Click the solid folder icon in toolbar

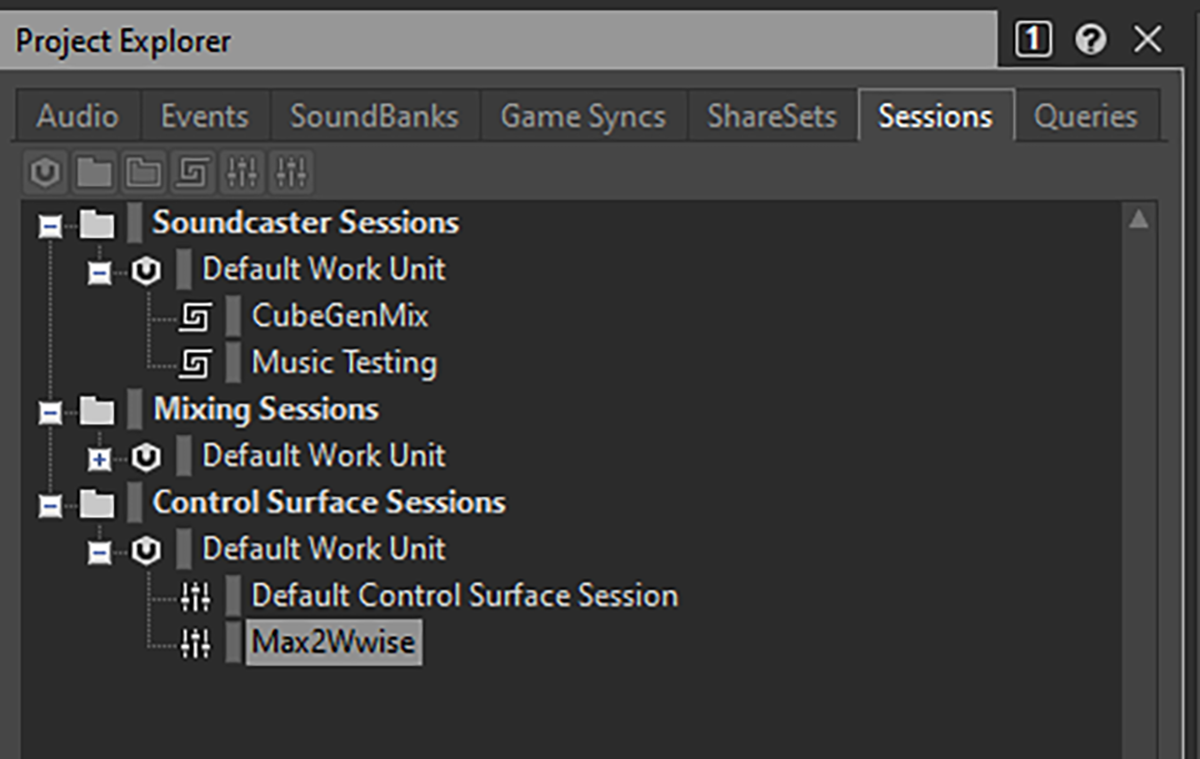(x=94, y=174)
